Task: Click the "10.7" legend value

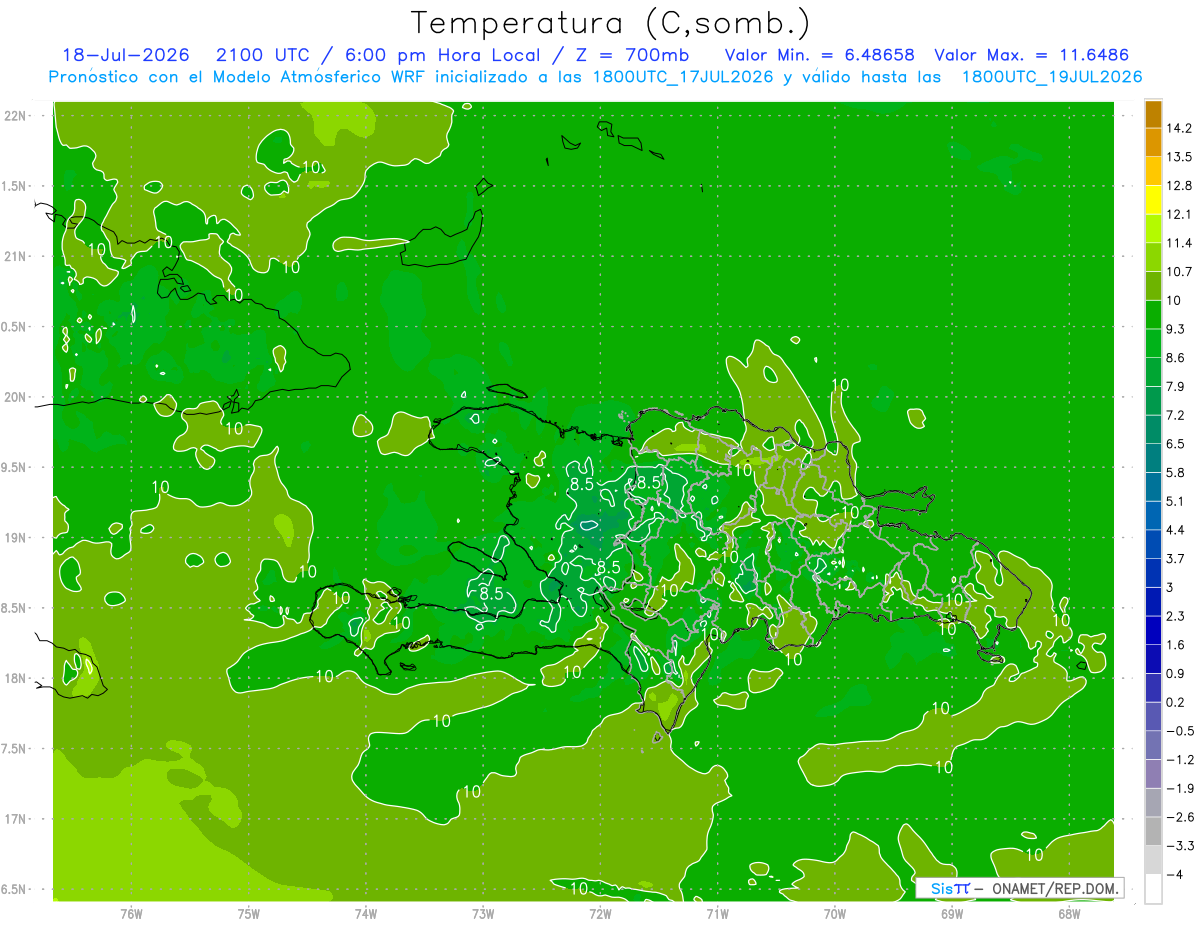Action: pos(1179,272)
